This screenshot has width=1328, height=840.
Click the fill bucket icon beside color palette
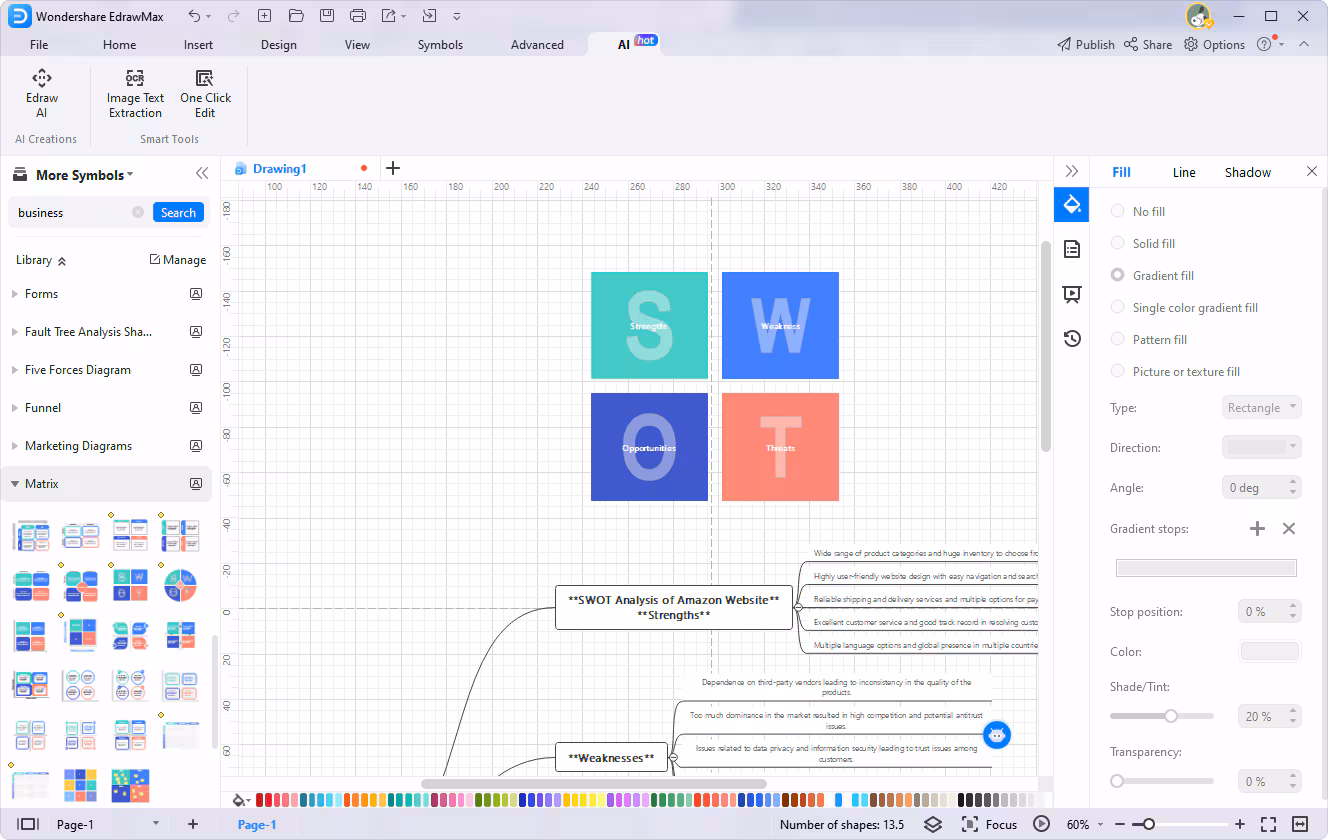pyautogui.click(x=239, y=800)
